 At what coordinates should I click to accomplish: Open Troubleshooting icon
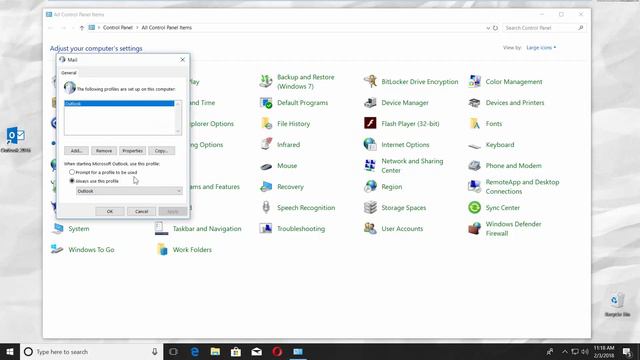(x=266, y=228)
